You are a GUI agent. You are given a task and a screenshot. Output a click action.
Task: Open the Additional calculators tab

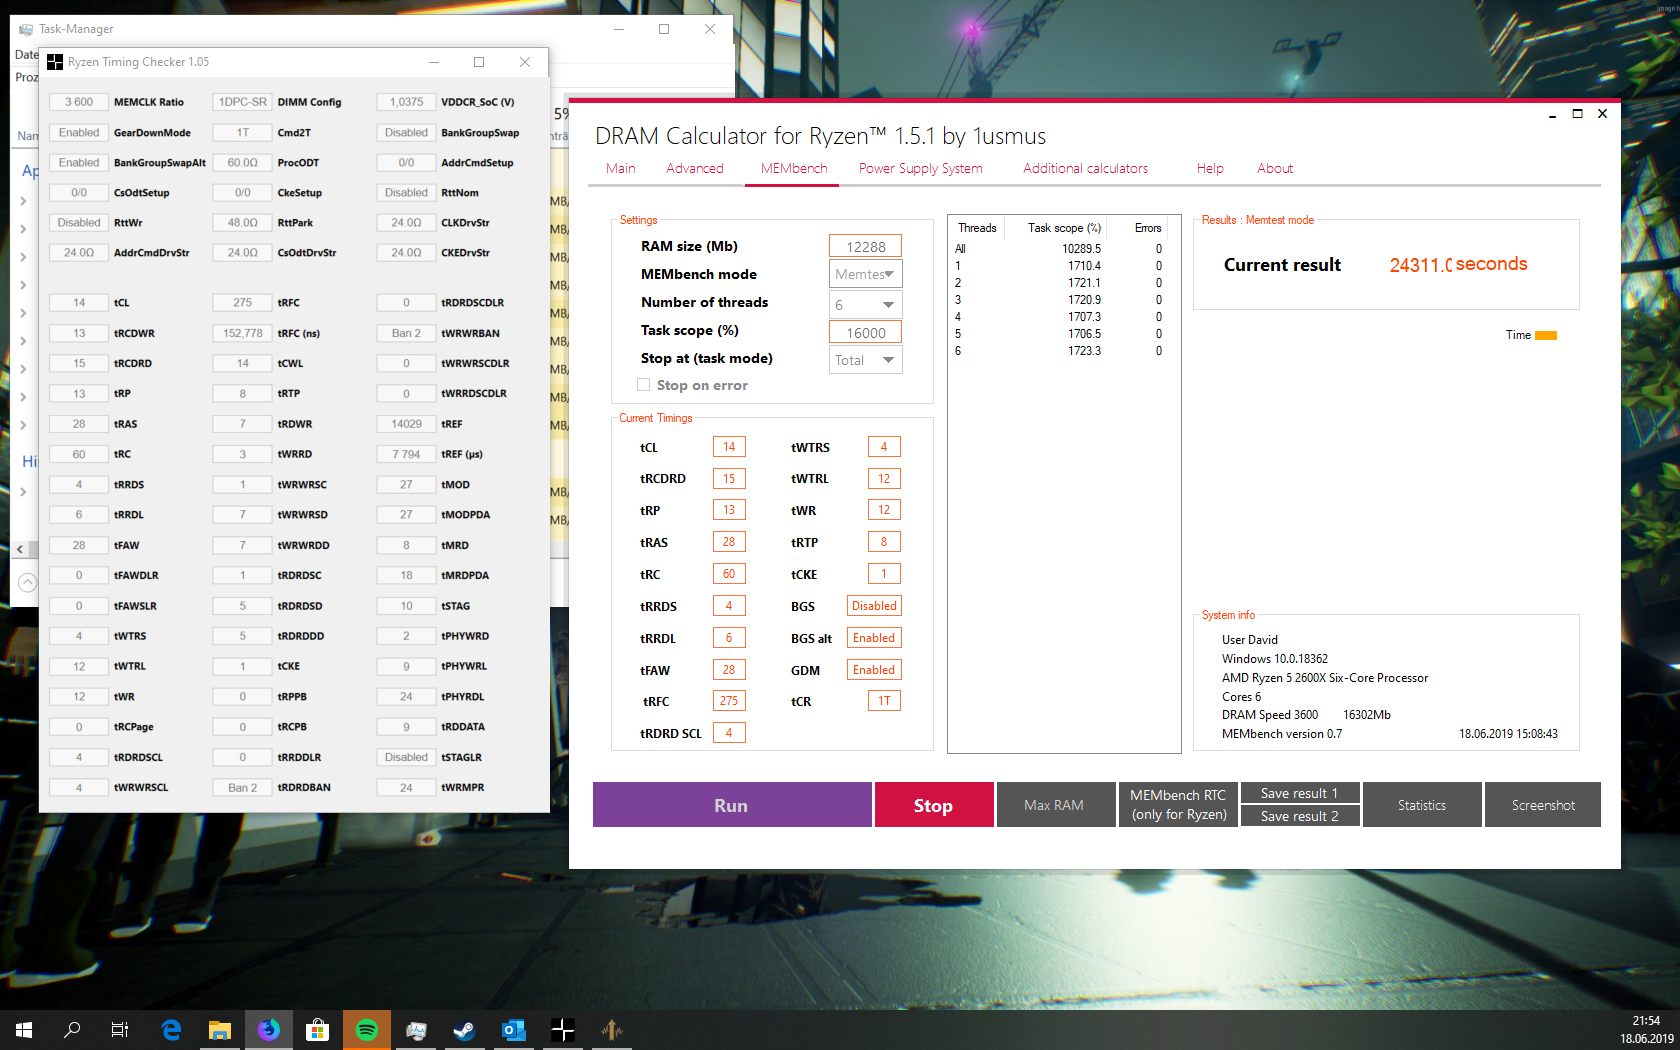tap(1085, 168)
